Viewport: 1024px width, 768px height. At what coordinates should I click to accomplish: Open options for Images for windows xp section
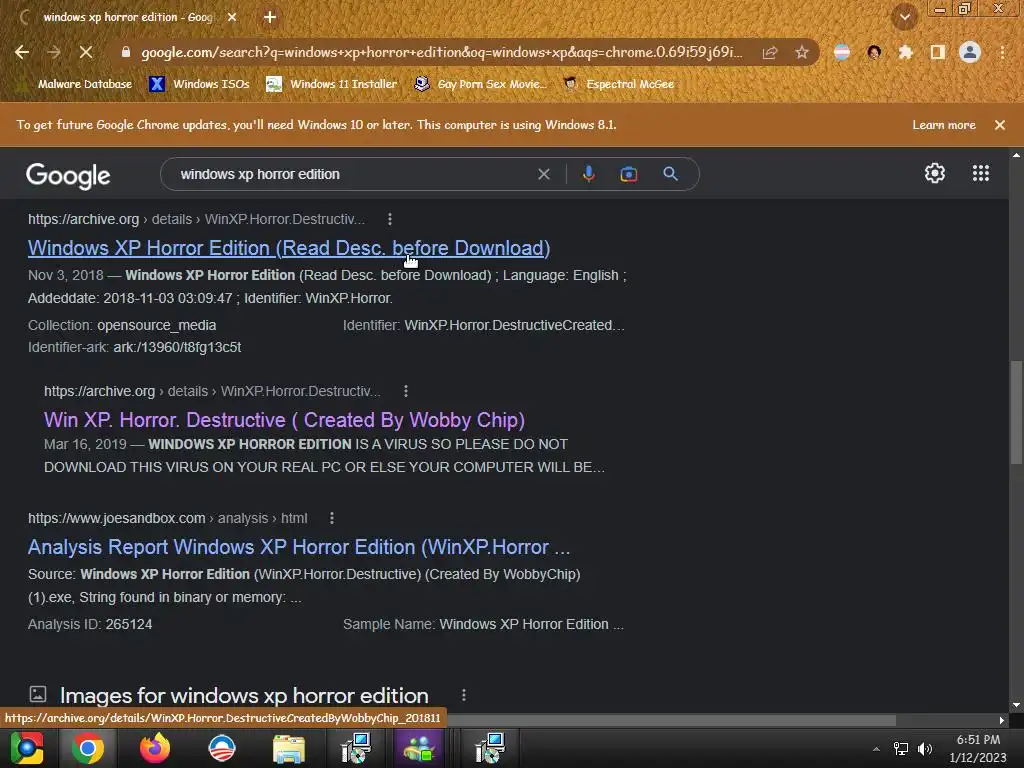464,696
